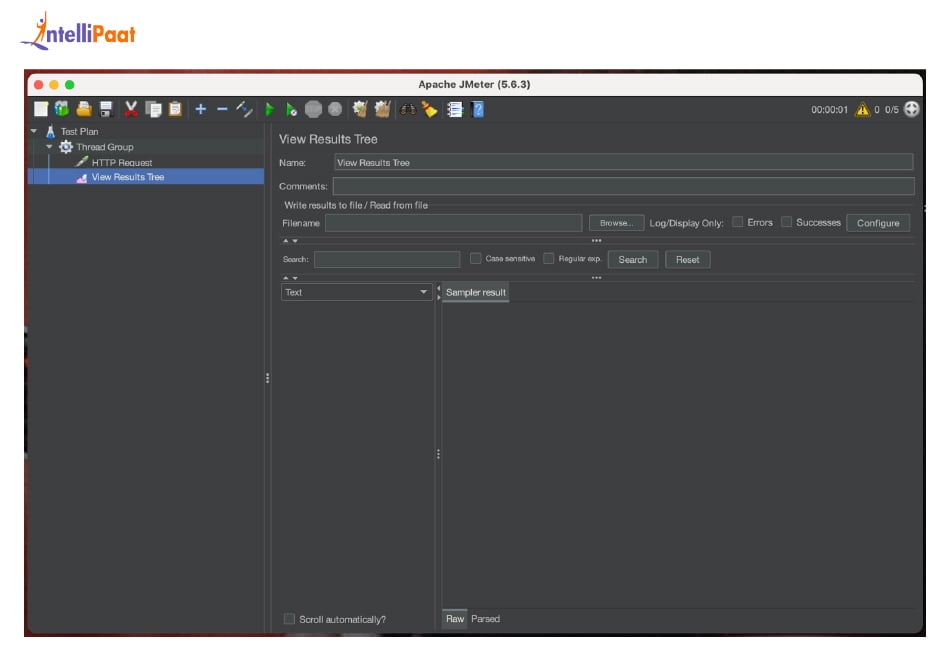This screenshot has width=950, height=664.
Task: Click the Thread Group gear icon
Action: [x=66, y=147]
